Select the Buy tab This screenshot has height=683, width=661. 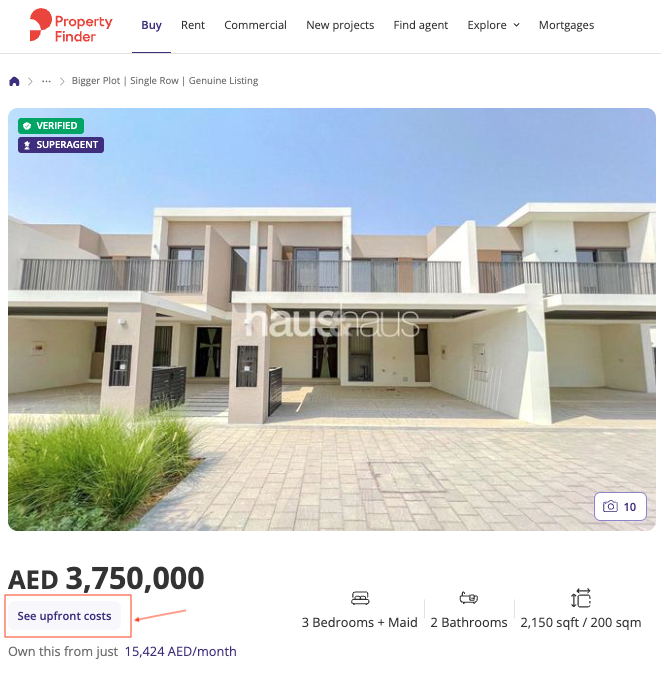pos(151,25)
